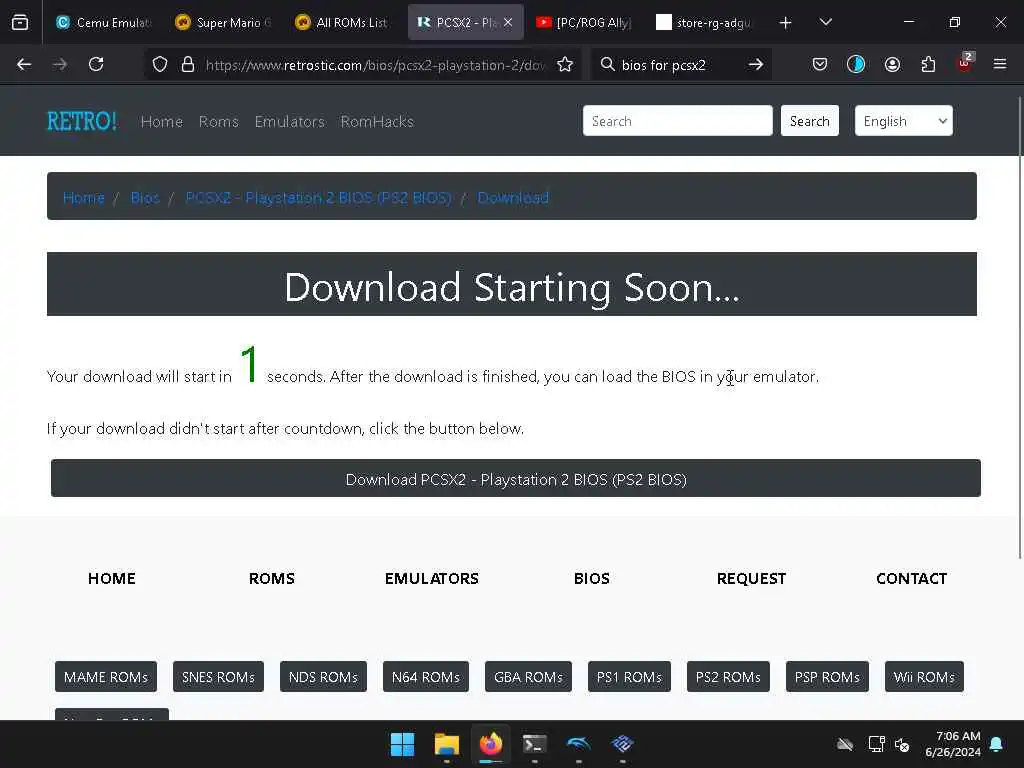Viewport: 1024px width, 768px height.
Task: Open a new tab with plus button
Action: [x=786, y=23]
